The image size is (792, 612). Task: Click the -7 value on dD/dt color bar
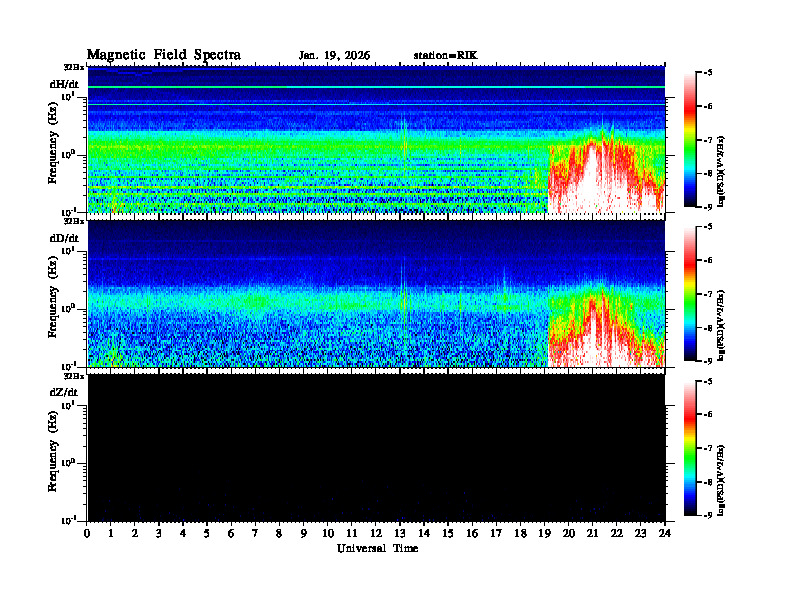pos(707,294)
